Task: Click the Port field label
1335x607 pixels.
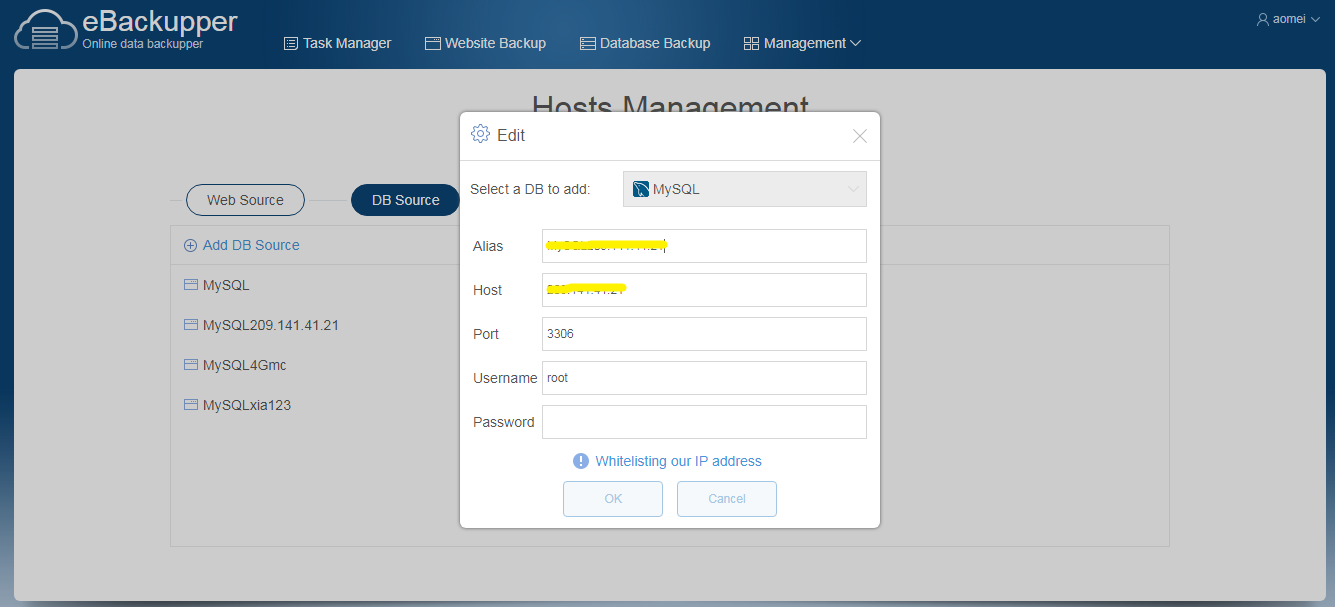Action: [486, 334]
